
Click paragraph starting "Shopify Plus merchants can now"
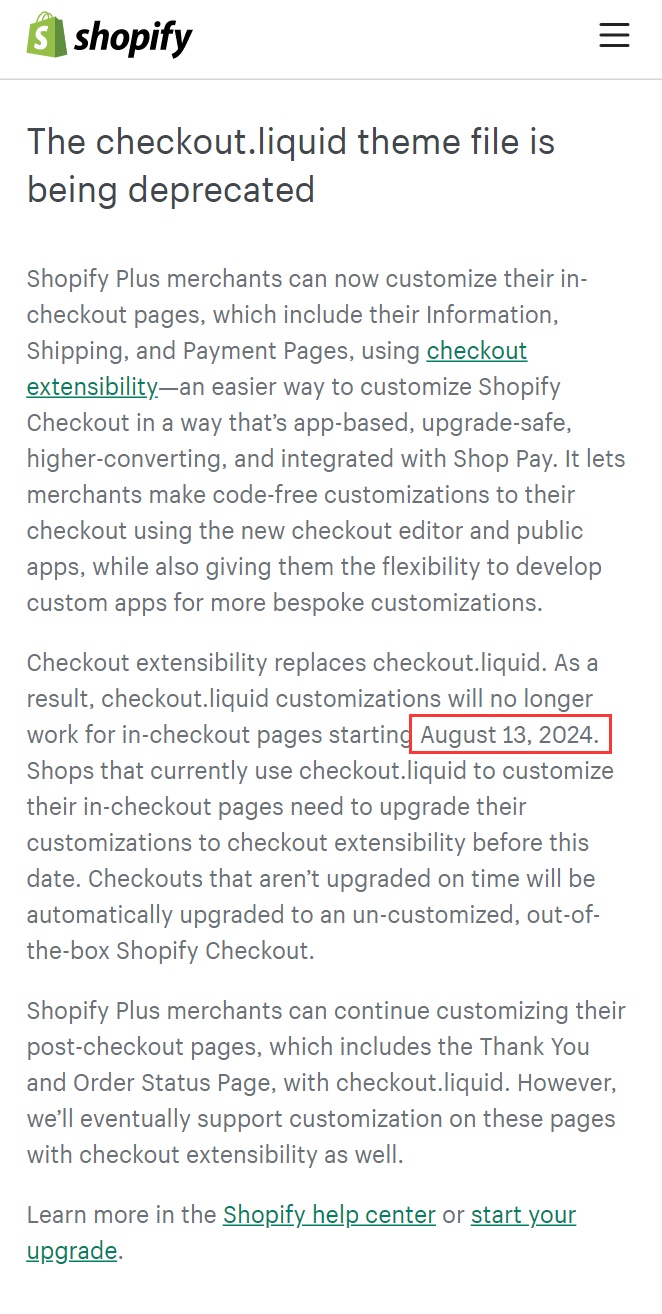326,441
